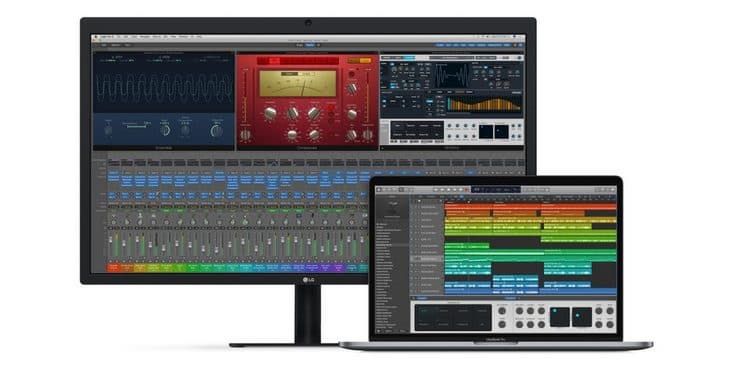
Task: Click the right XY pad in the MacBook's Smart Controls
Action: tap(582, 317)
